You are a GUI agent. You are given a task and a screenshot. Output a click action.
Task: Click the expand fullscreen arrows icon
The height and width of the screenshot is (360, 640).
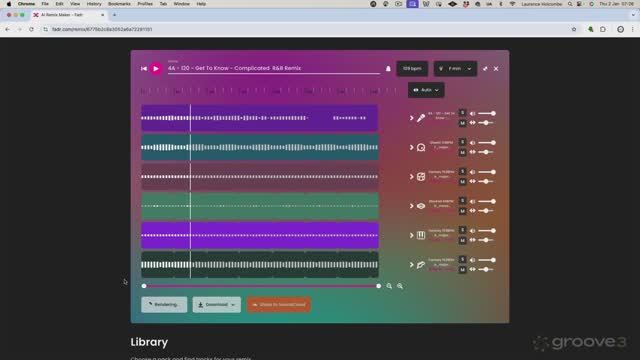tap(485, 69)
